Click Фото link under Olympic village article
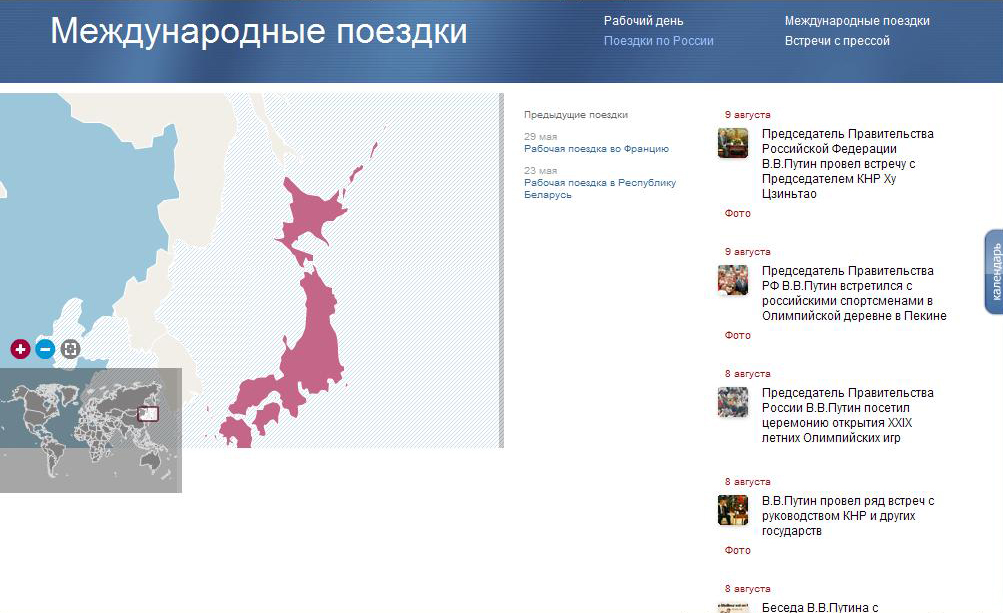The image size is (1003, 613). 737,336
